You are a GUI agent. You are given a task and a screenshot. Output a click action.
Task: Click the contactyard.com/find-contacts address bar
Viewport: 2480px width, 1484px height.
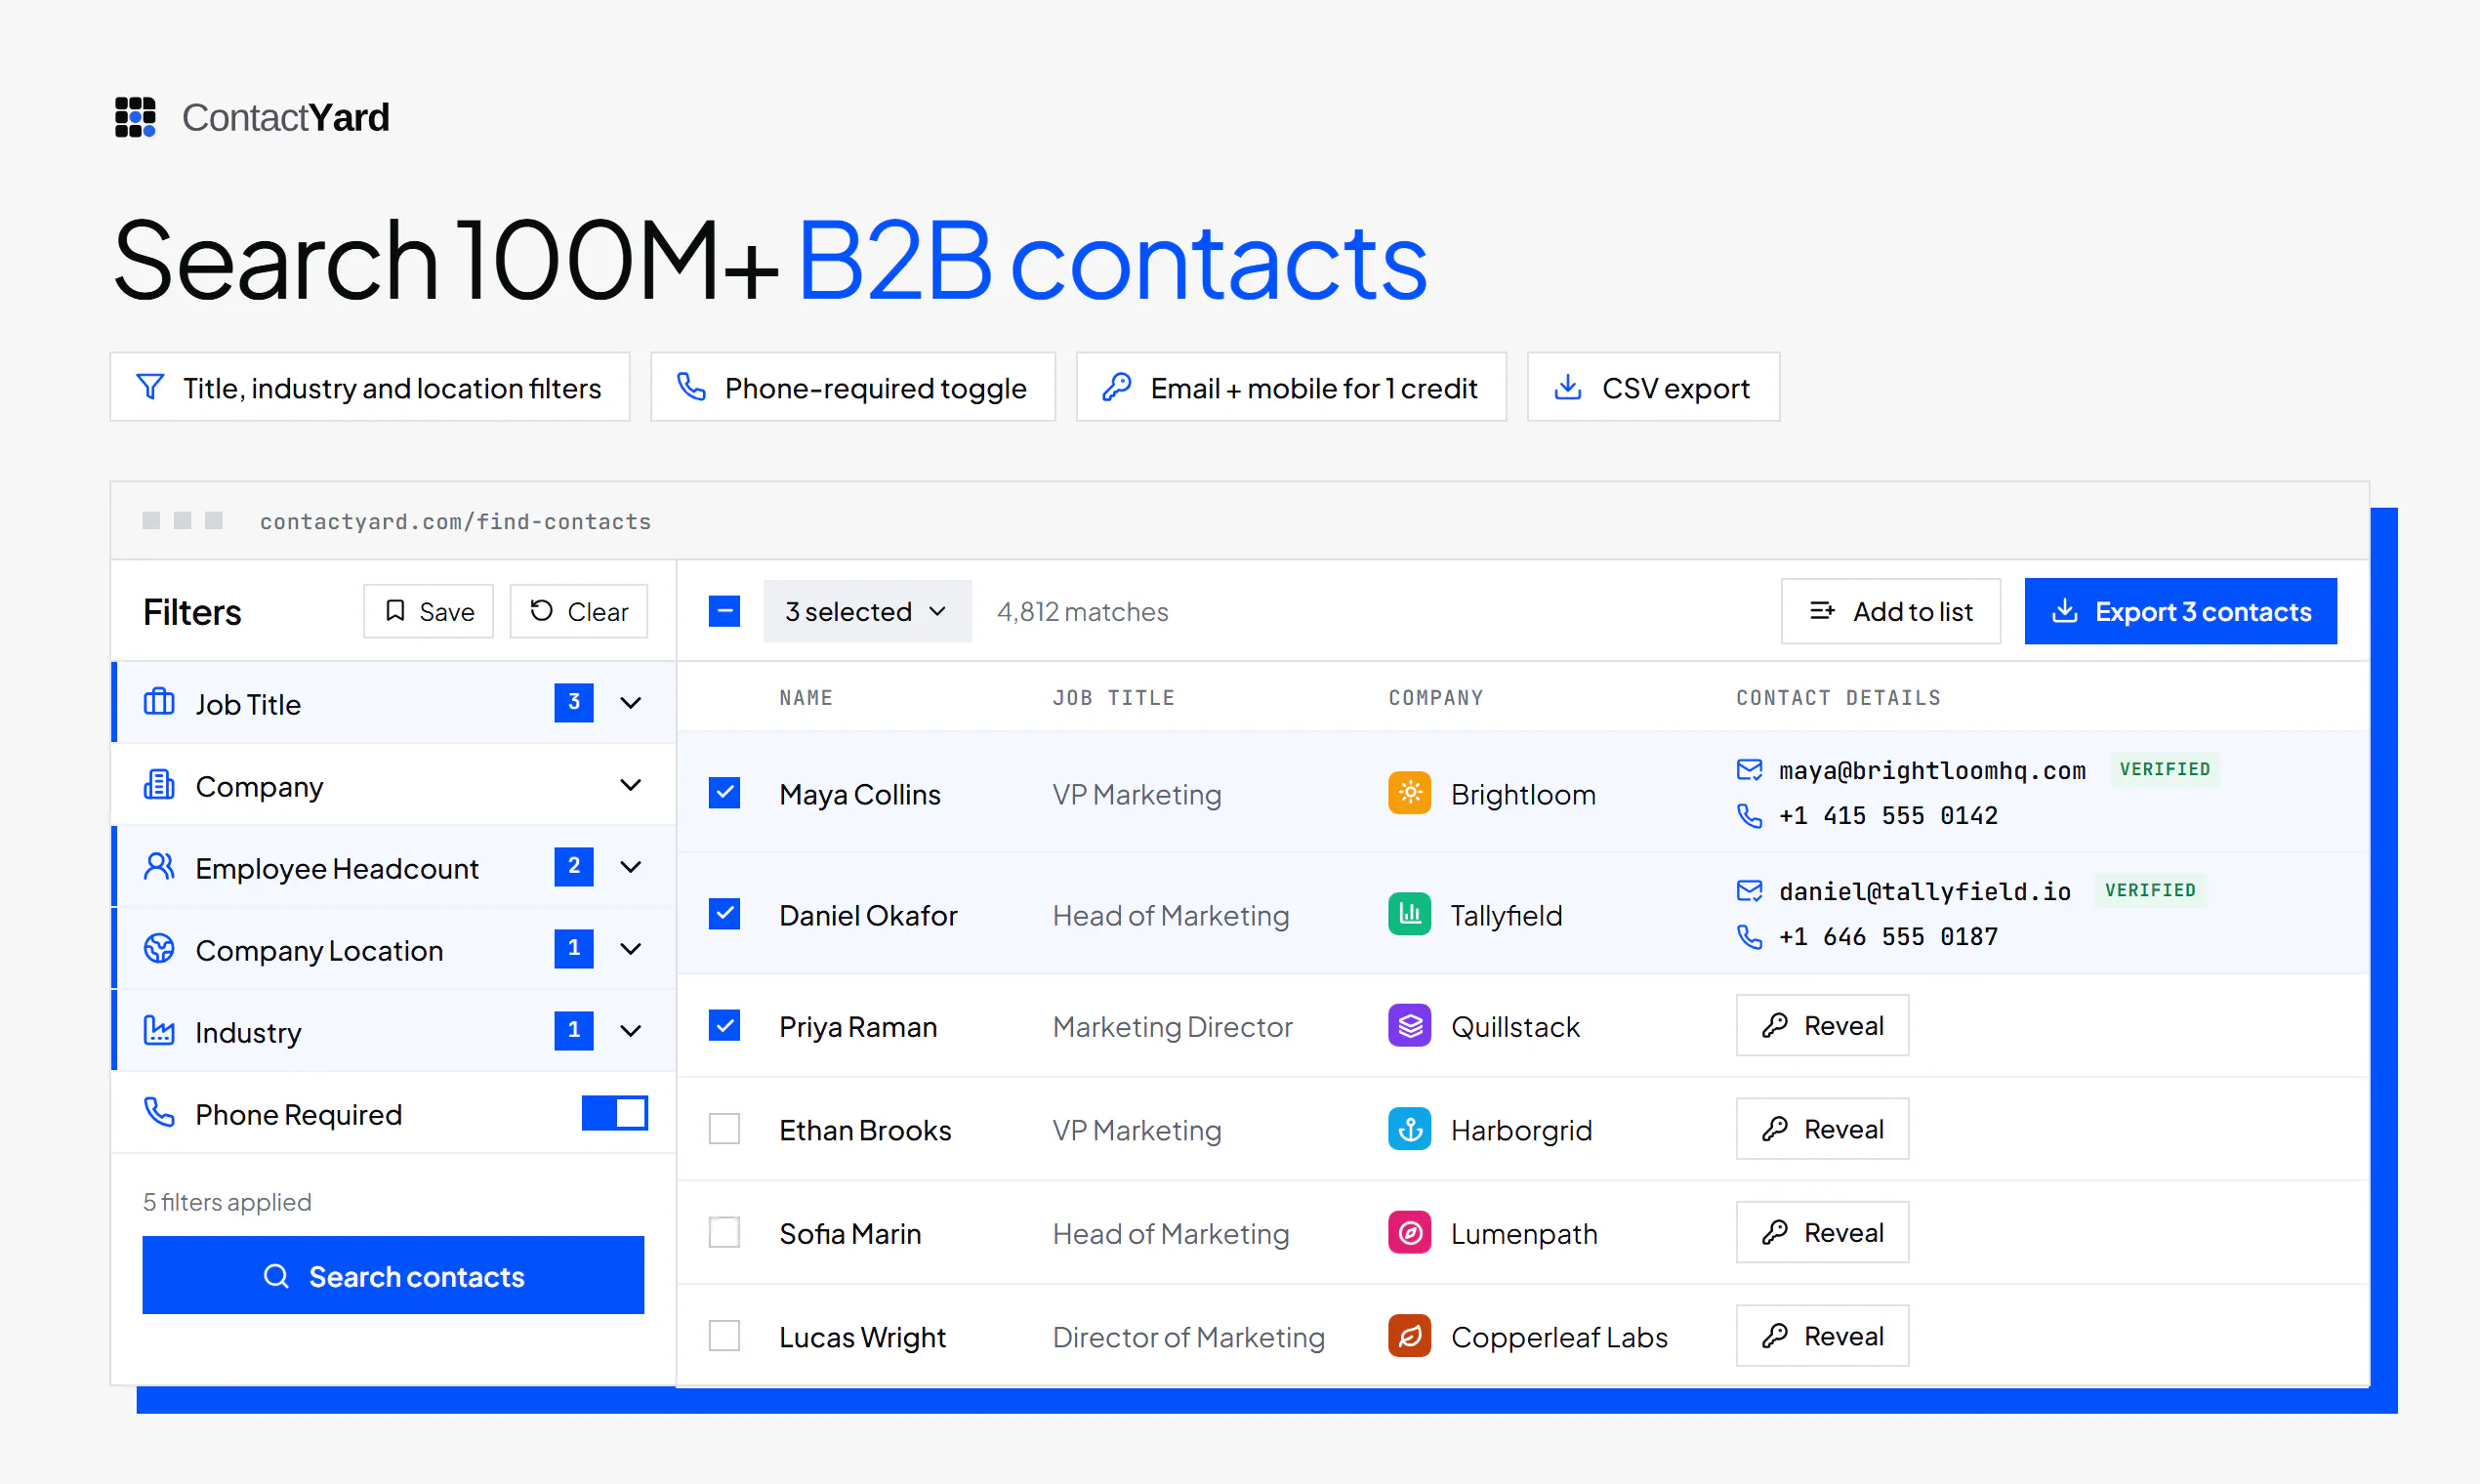click(455, 521)
